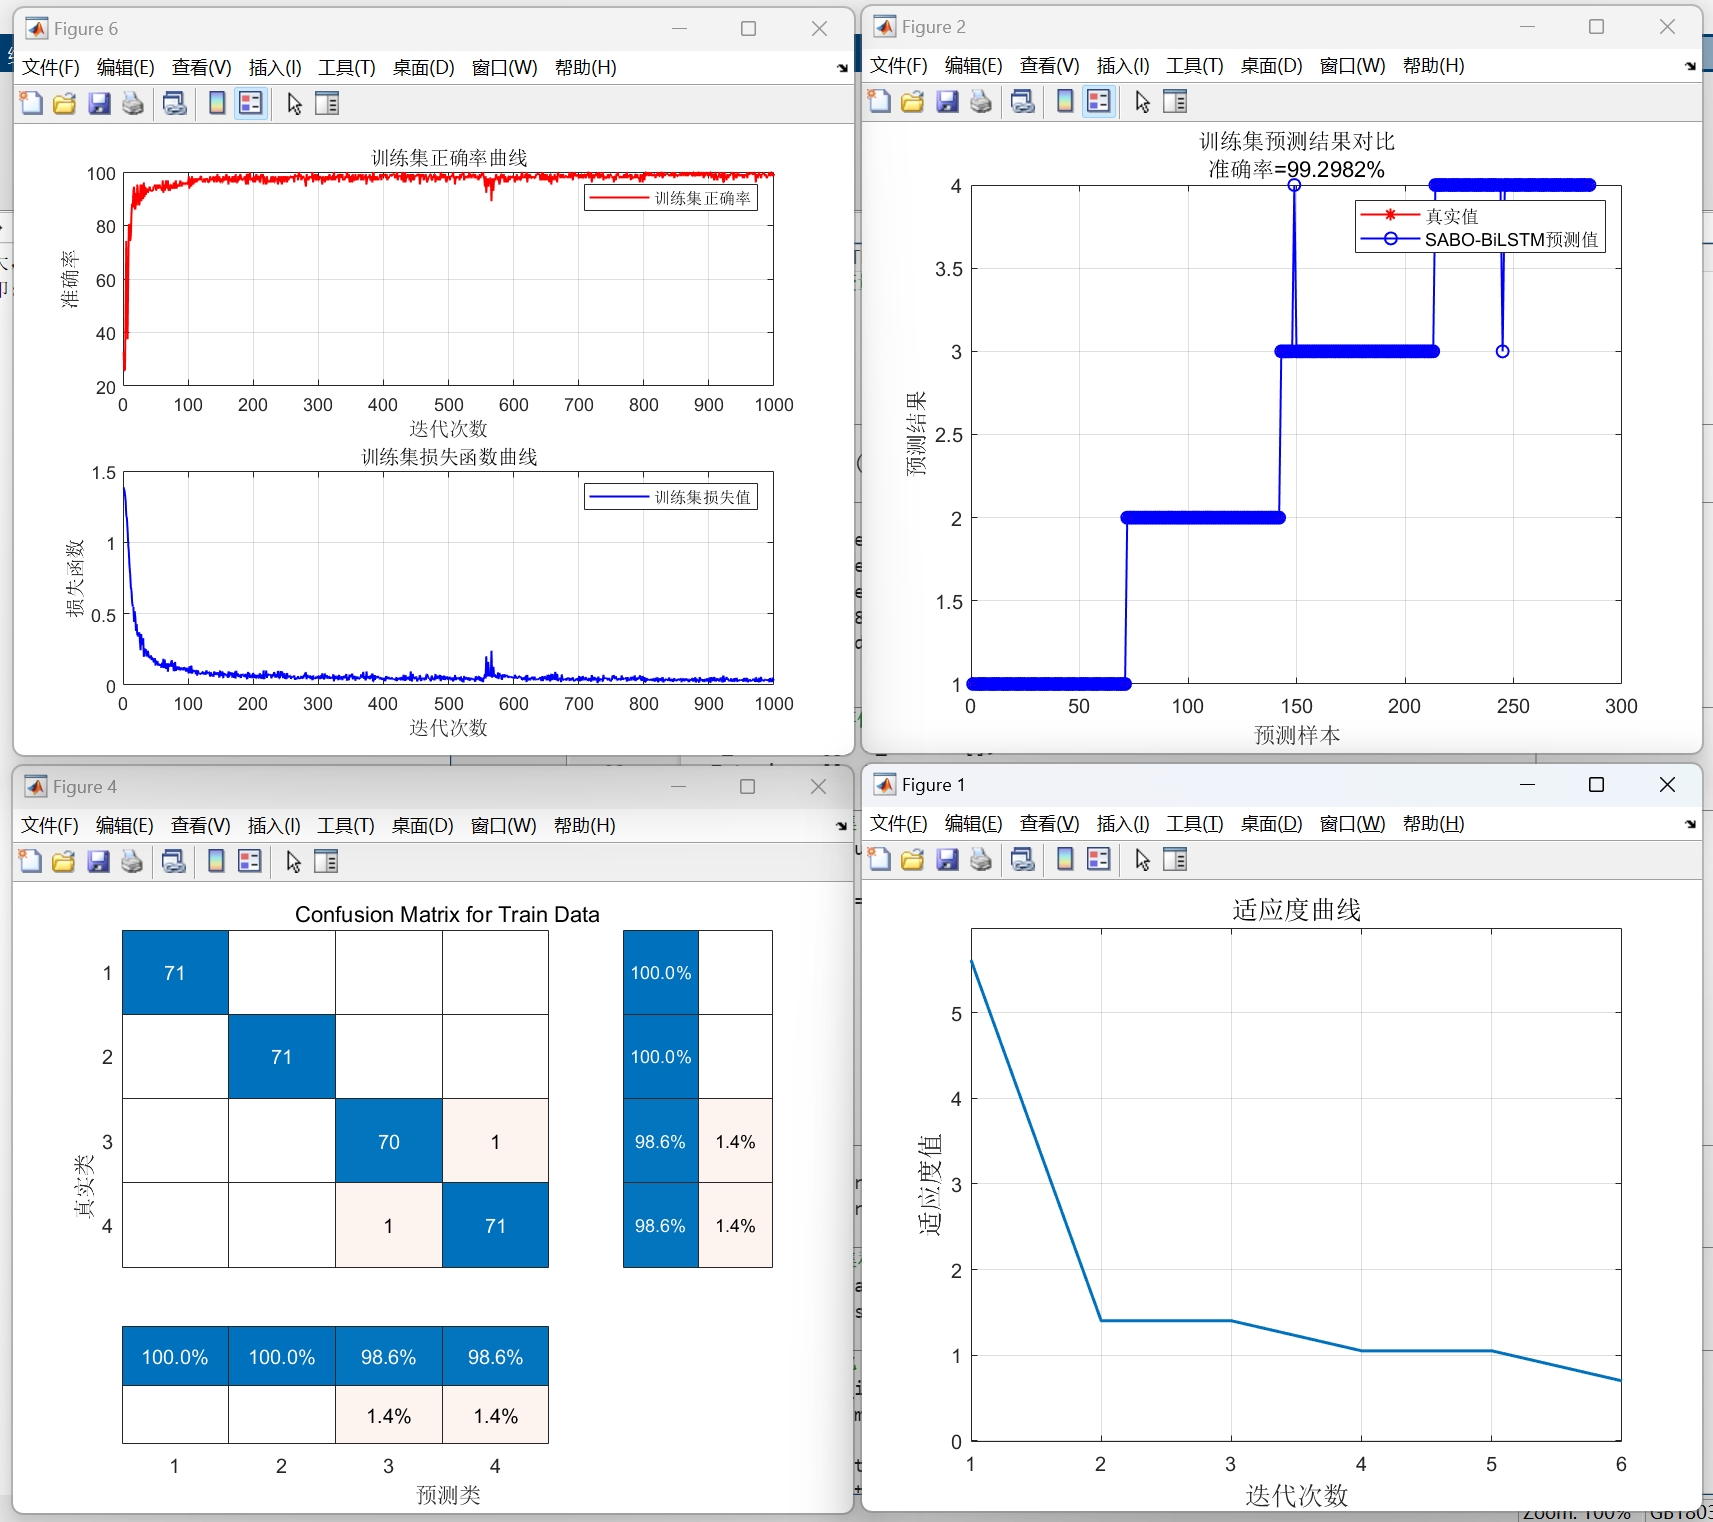The width and height of the screenshot is (1713, 1522).
Task: Print Figure 4 with the printer icon
Action: click(132, 861)
